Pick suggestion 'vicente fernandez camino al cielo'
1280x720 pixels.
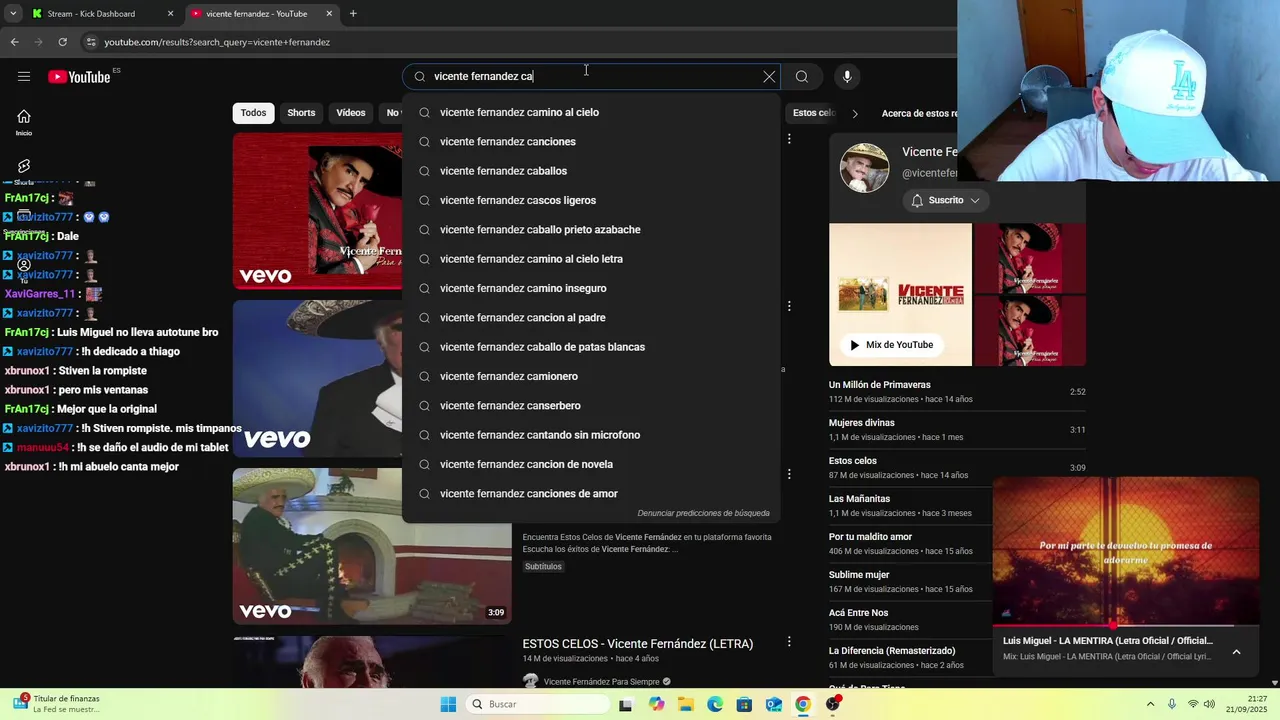(x=591, y=112)
